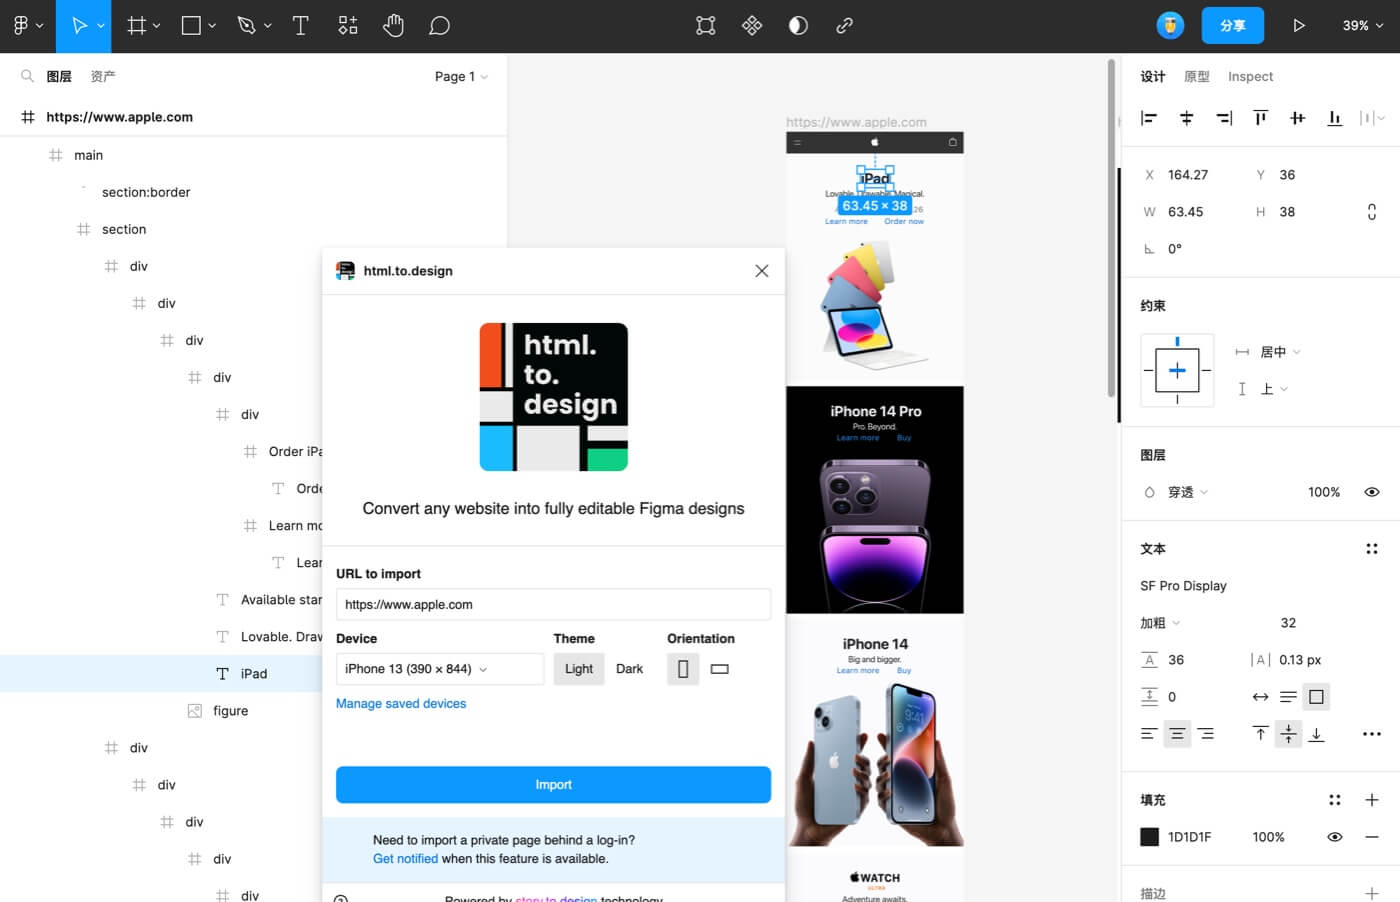Align selection to the right
The width and height of the screenshot is (1400, 902).
(1224, 118)
